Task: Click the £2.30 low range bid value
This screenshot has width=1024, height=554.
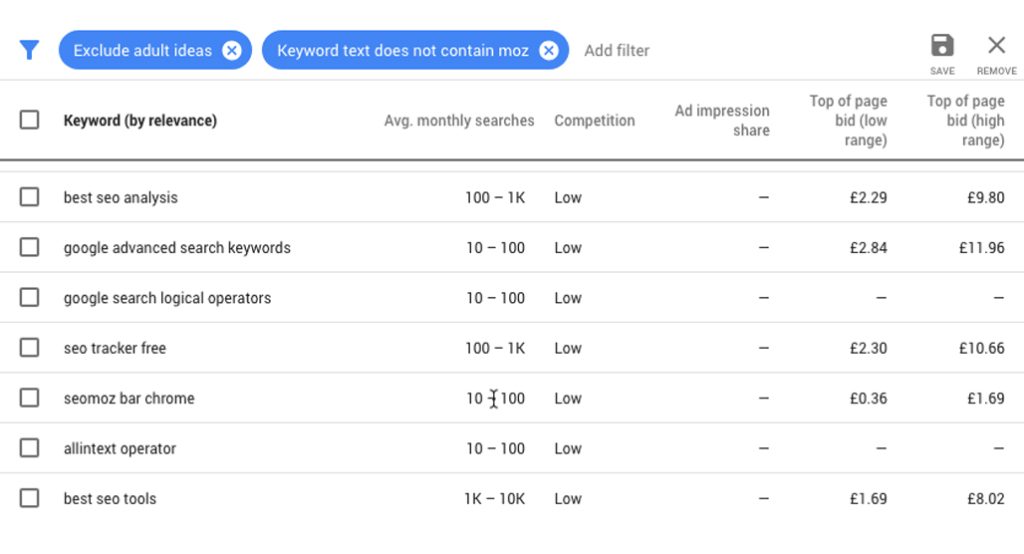Action: coord(868,348)
